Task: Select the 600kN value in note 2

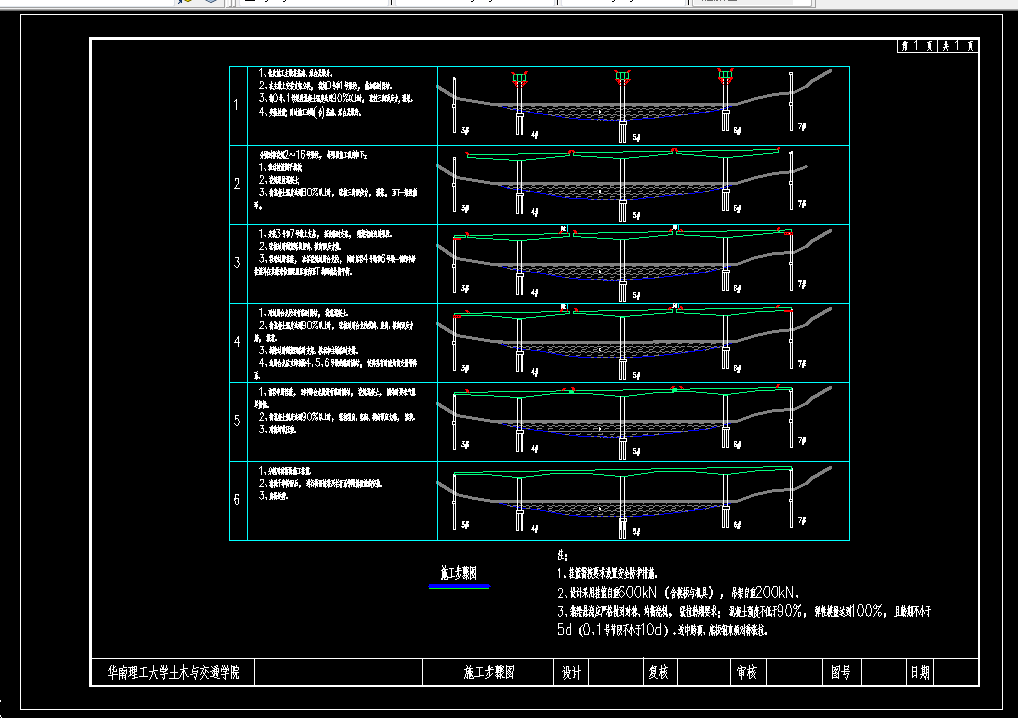Action: (636, 592)
